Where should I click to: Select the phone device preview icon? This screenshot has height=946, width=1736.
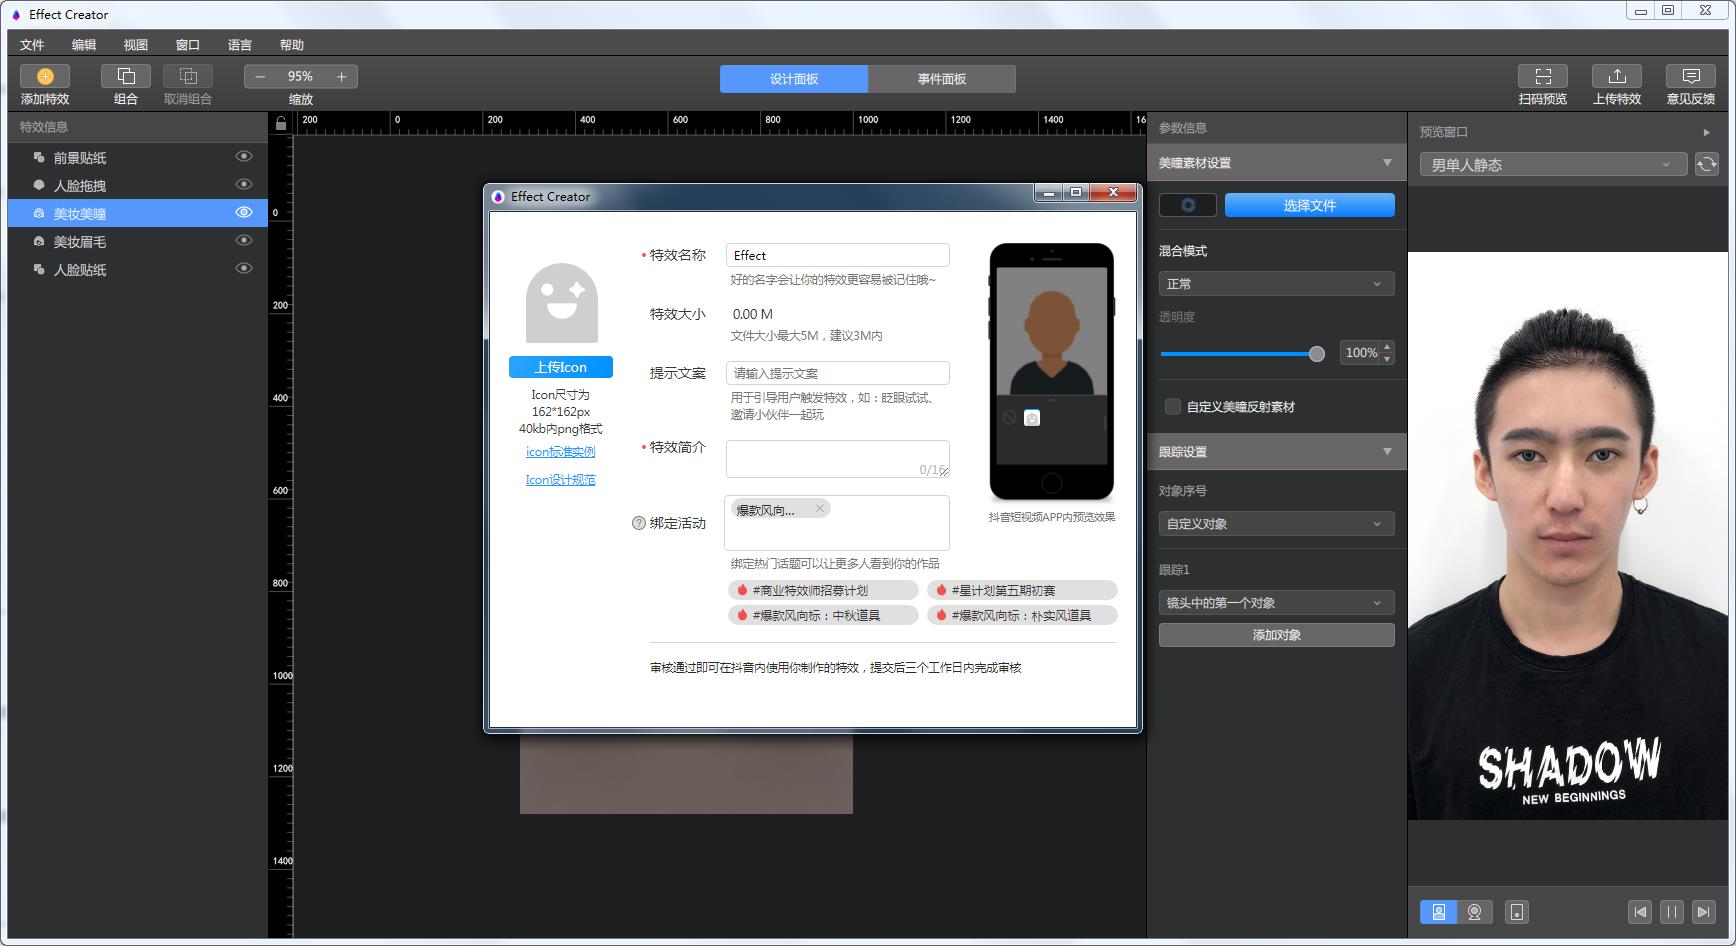1517,912
